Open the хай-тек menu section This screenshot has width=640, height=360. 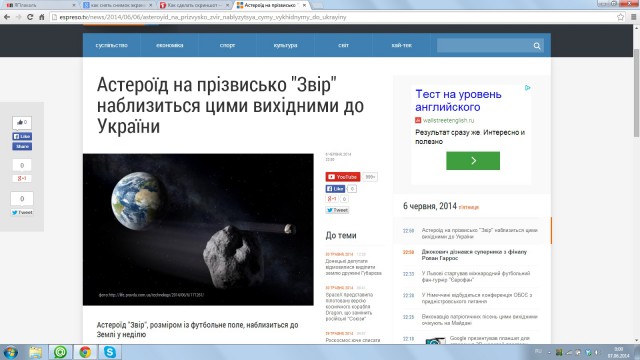tap(402, 45)
